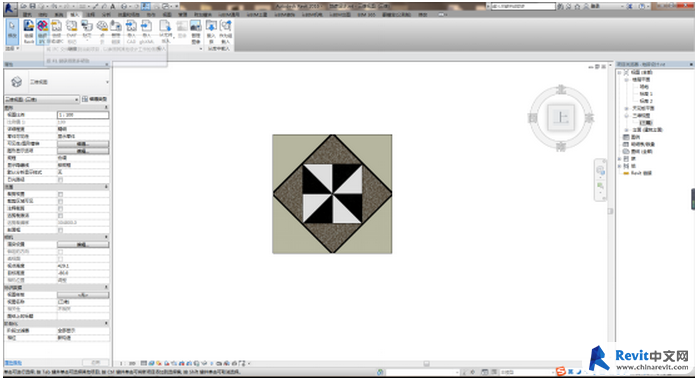This screenshot has height=379, width=699.
Task: Click the Properties help link
Action: coord(13,363)
